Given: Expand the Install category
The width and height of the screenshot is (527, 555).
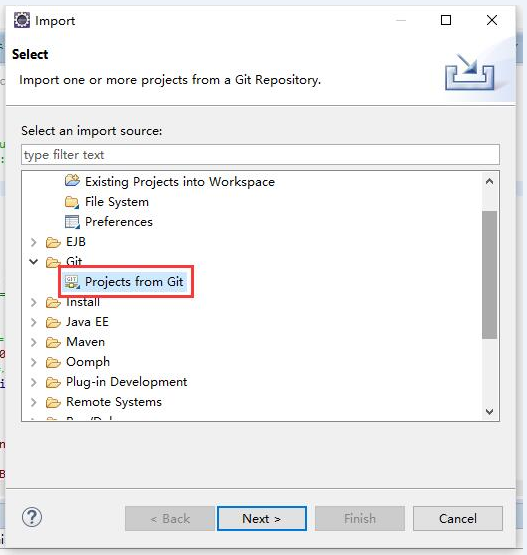Looking at the screenshot, I should point(34,302).
